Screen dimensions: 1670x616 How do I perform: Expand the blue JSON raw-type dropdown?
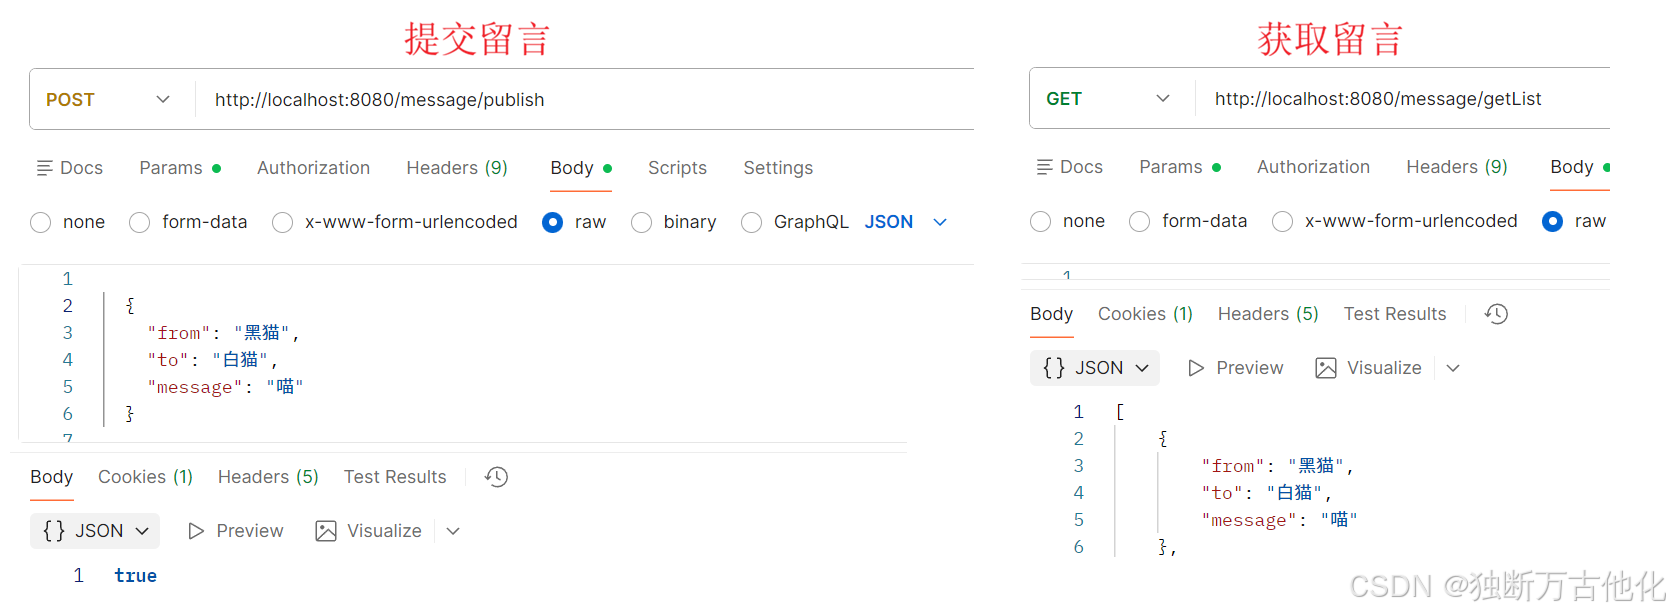939,222
